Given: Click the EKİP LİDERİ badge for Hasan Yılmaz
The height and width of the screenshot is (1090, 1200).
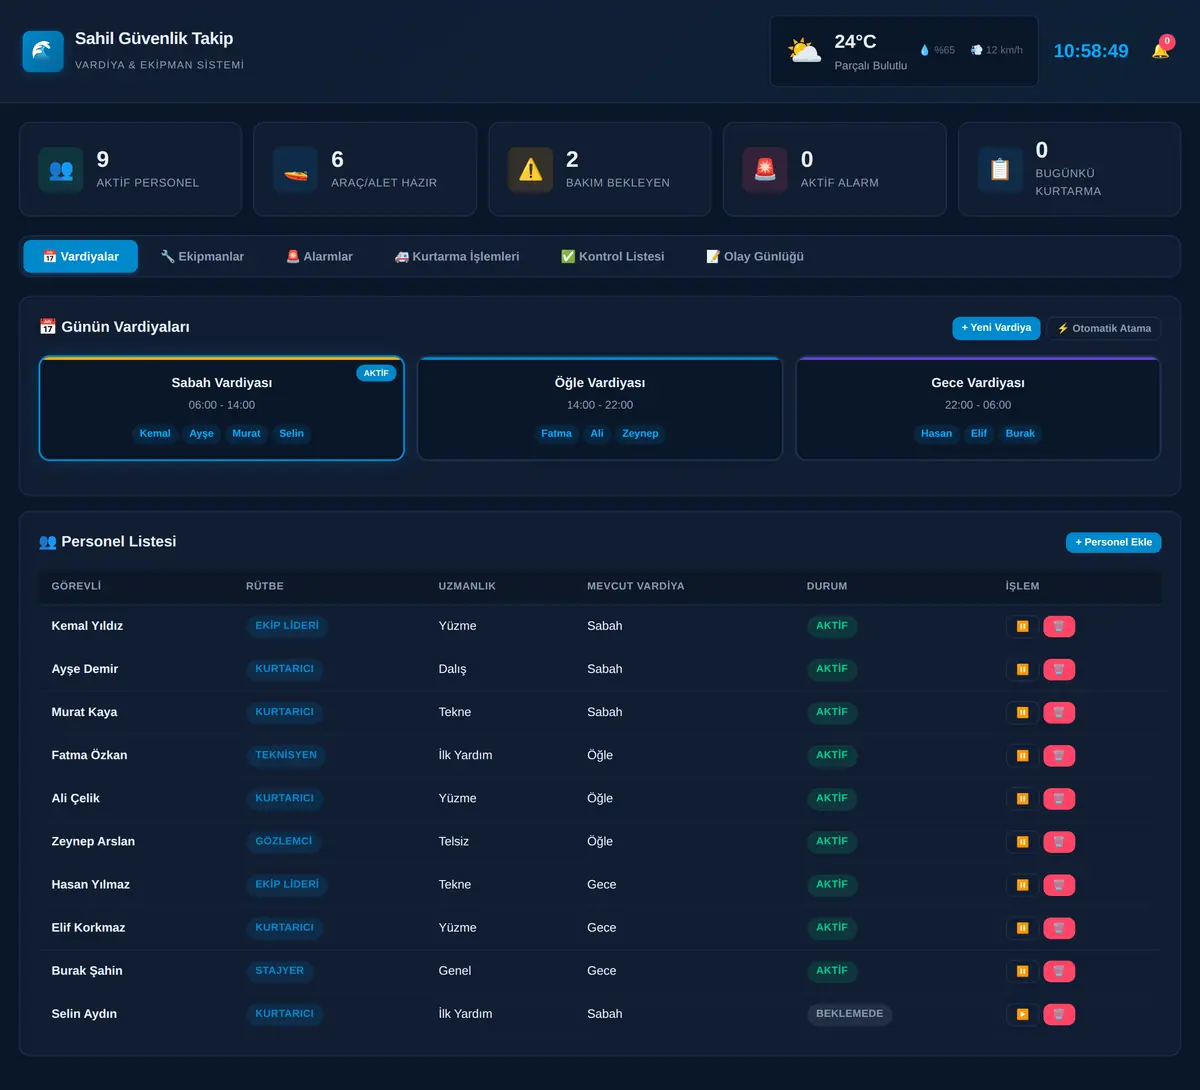Looking at the screenshot, I should [x=287, y=885].
